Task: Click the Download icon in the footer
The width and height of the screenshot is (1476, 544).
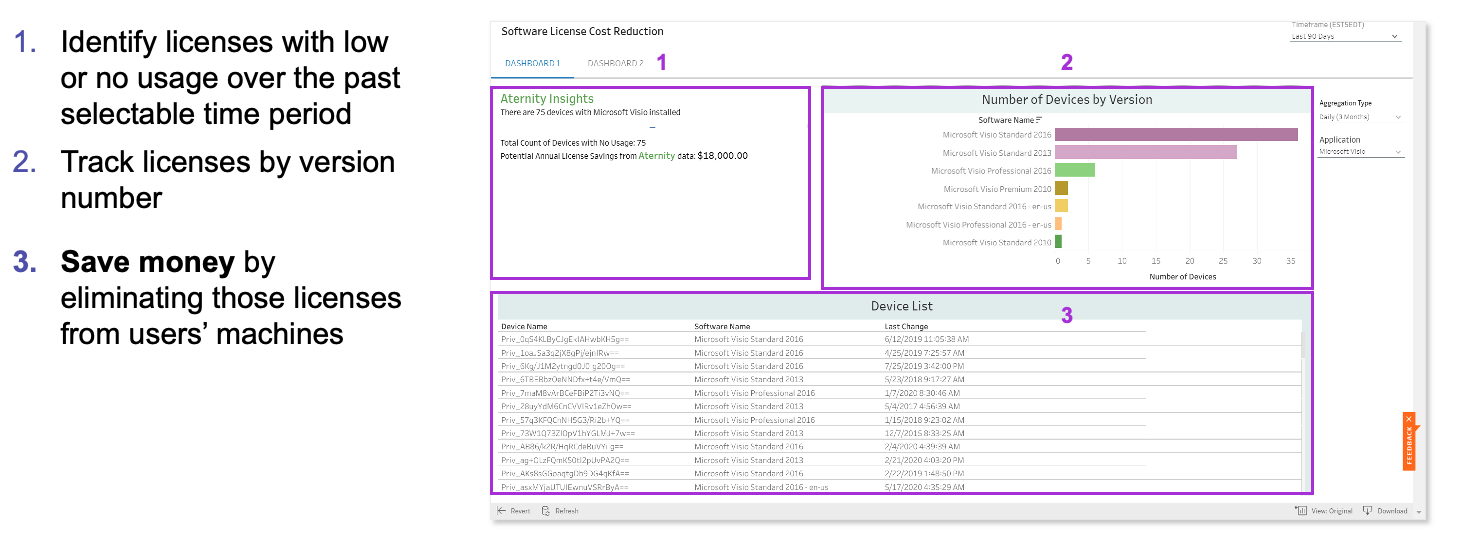Action: point(1368,511)
